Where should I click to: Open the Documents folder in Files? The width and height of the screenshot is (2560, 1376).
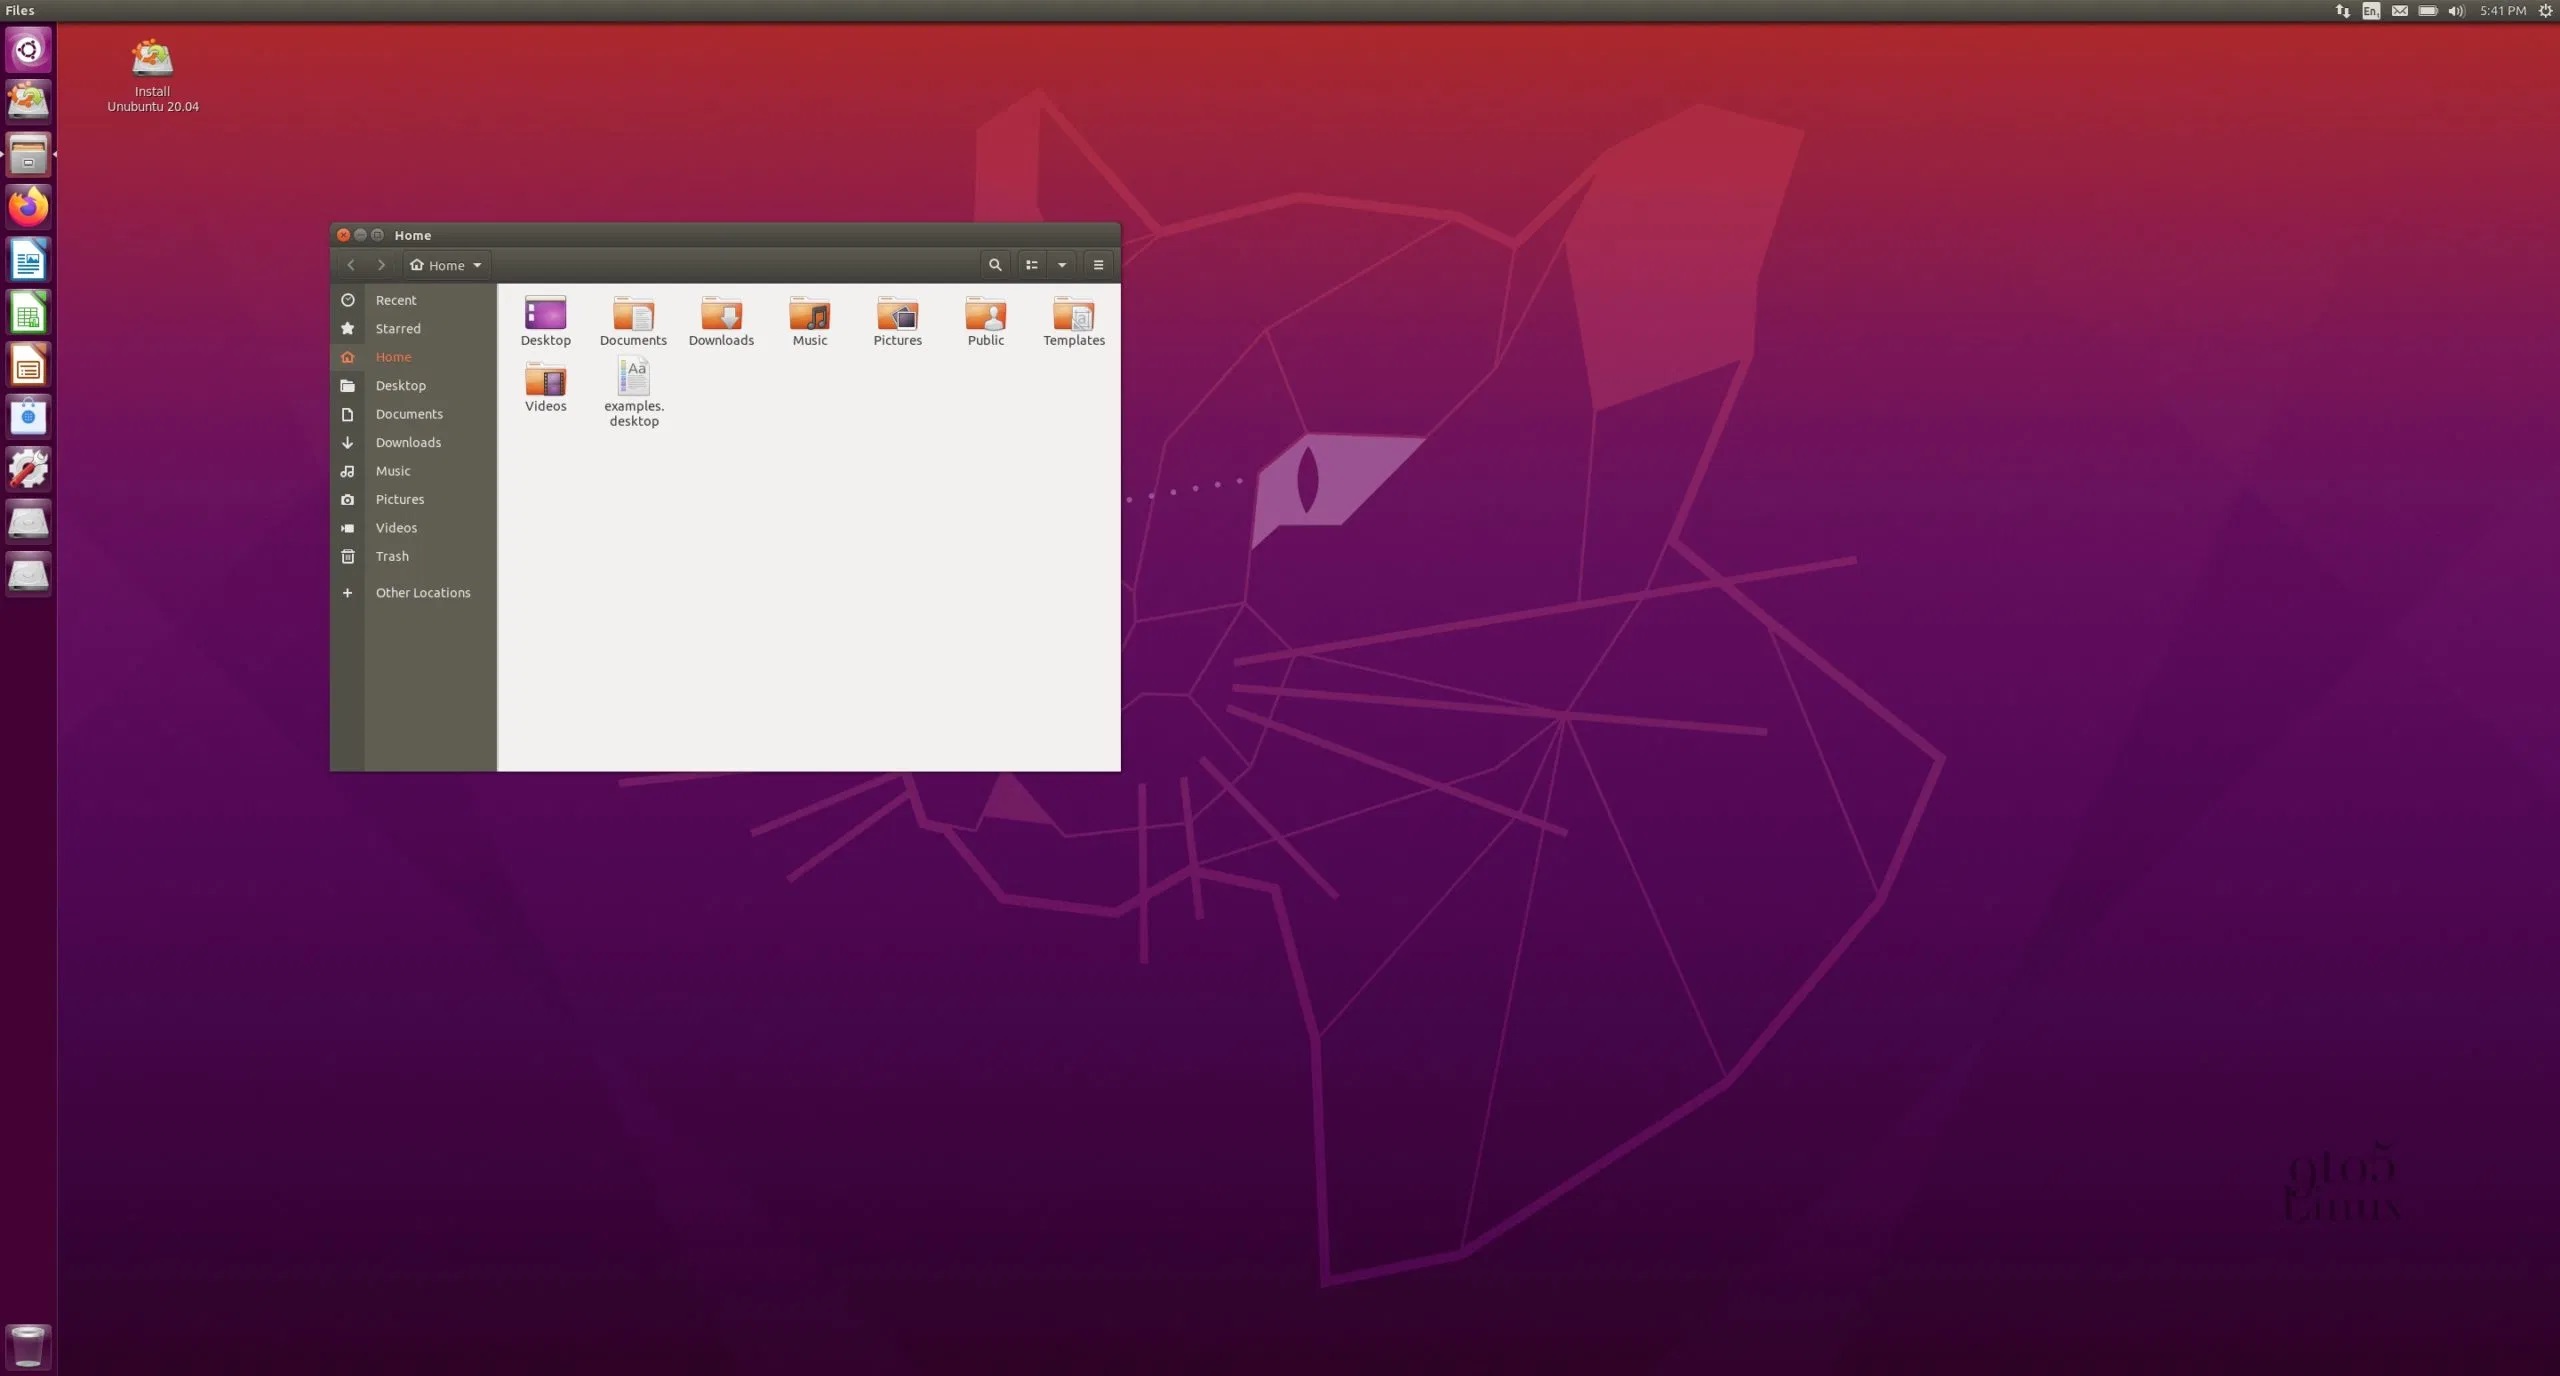click(x=632, y=320)
